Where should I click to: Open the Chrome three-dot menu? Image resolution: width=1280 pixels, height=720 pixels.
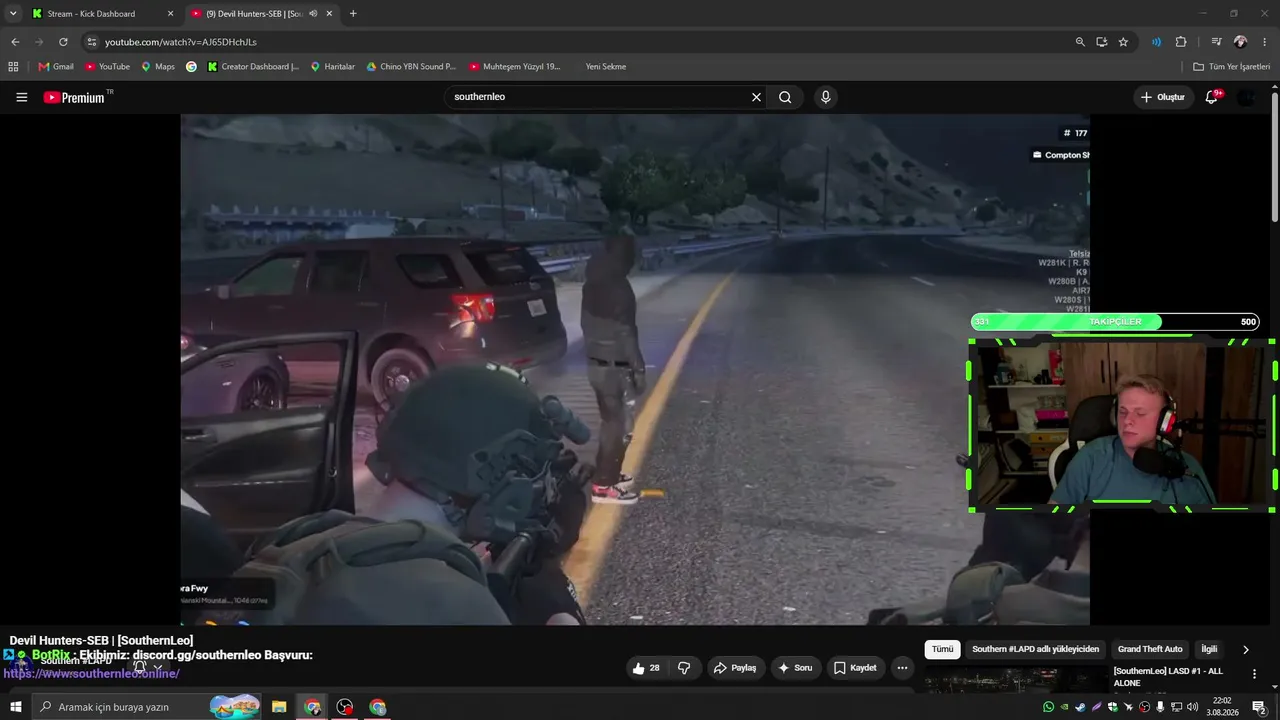coord(1265,42)
